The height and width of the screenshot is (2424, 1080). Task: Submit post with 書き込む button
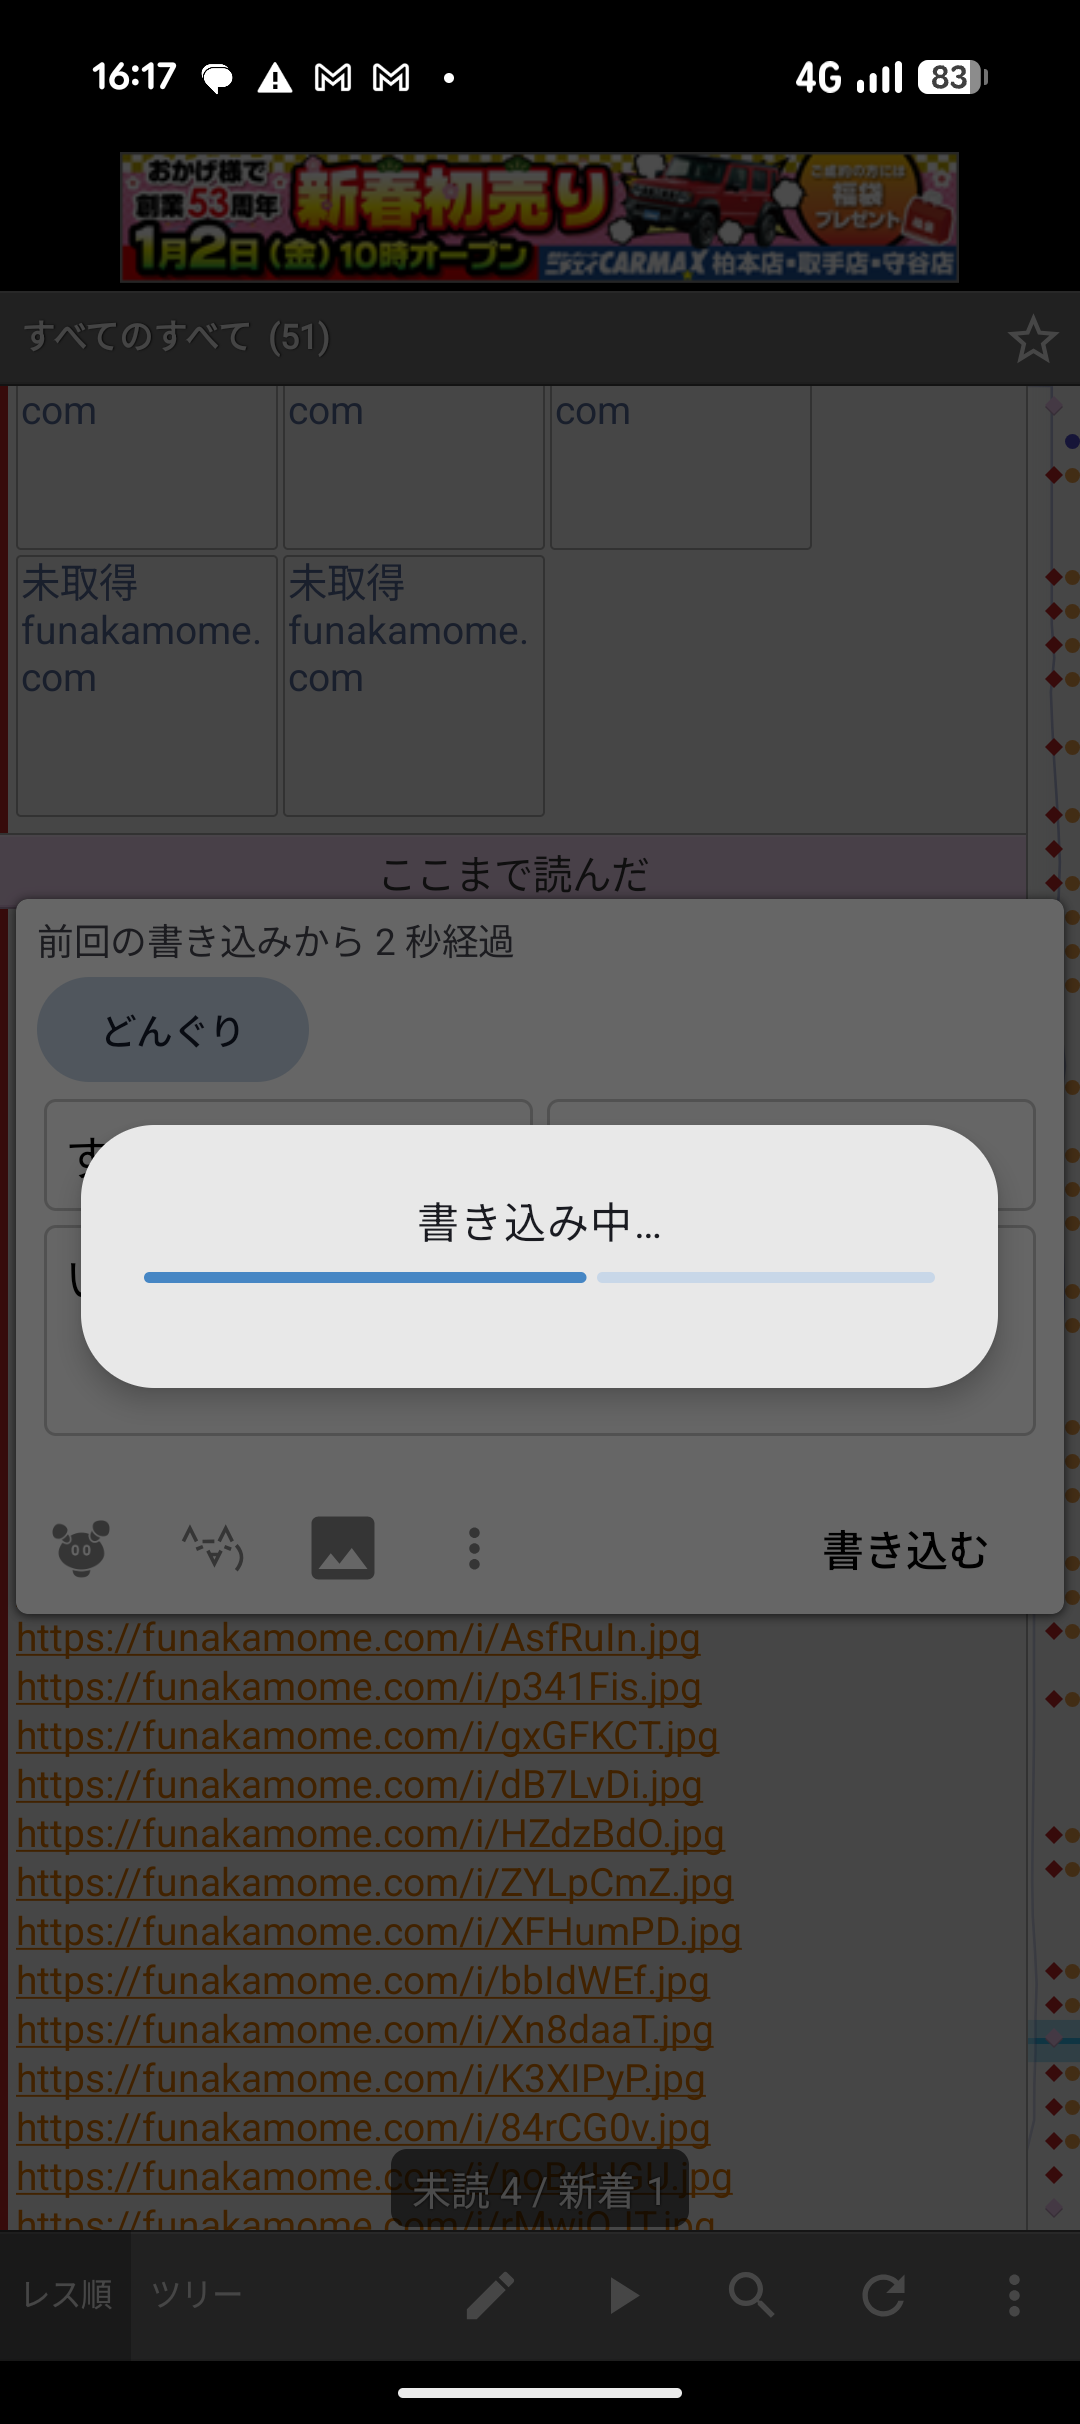tap(905, 1550)
